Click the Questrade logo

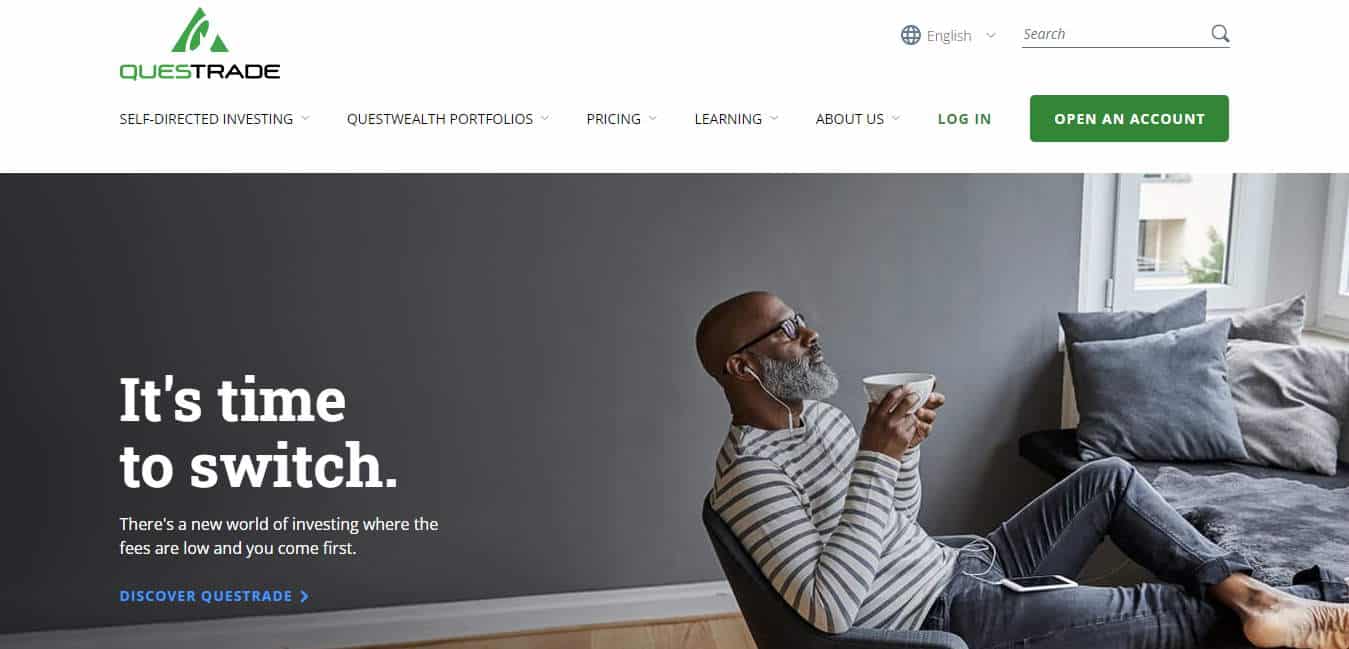[x=200, y=44]
